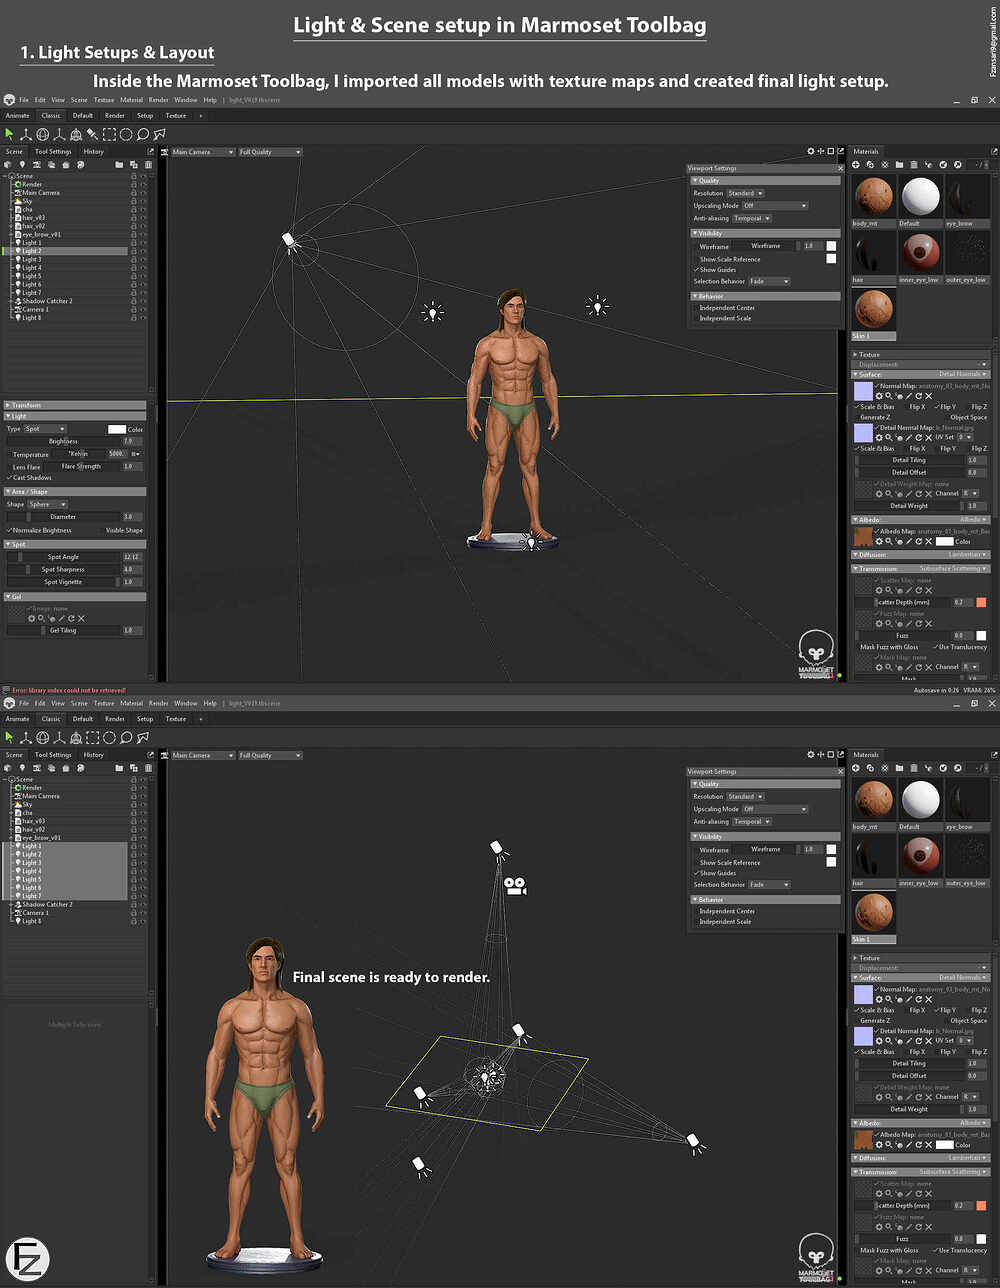
Task: Click the duplicate icon in upper Scene panel
Action: tap(134, 164)
